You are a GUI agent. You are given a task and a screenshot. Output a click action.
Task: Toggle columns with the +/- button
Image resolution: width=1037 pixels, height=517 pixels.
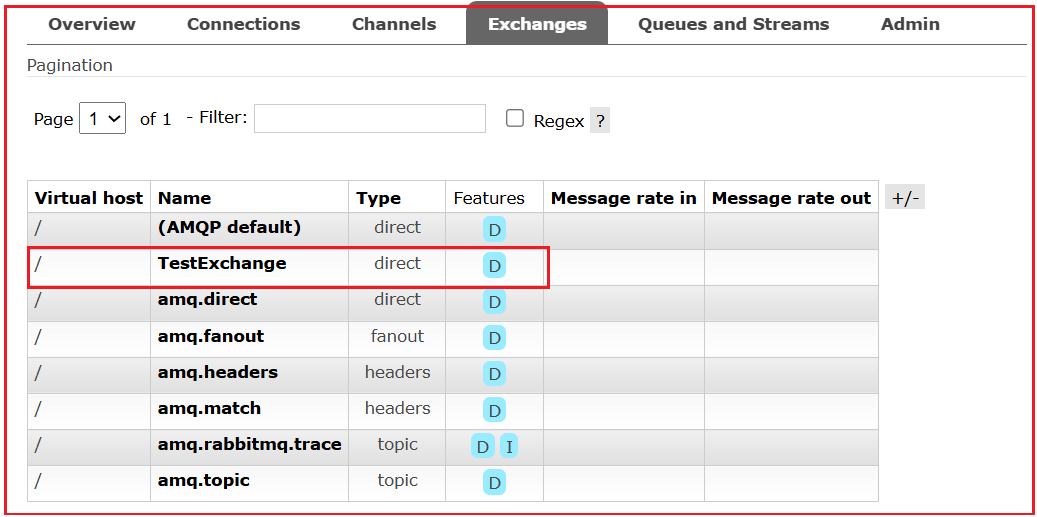[905, 198]
